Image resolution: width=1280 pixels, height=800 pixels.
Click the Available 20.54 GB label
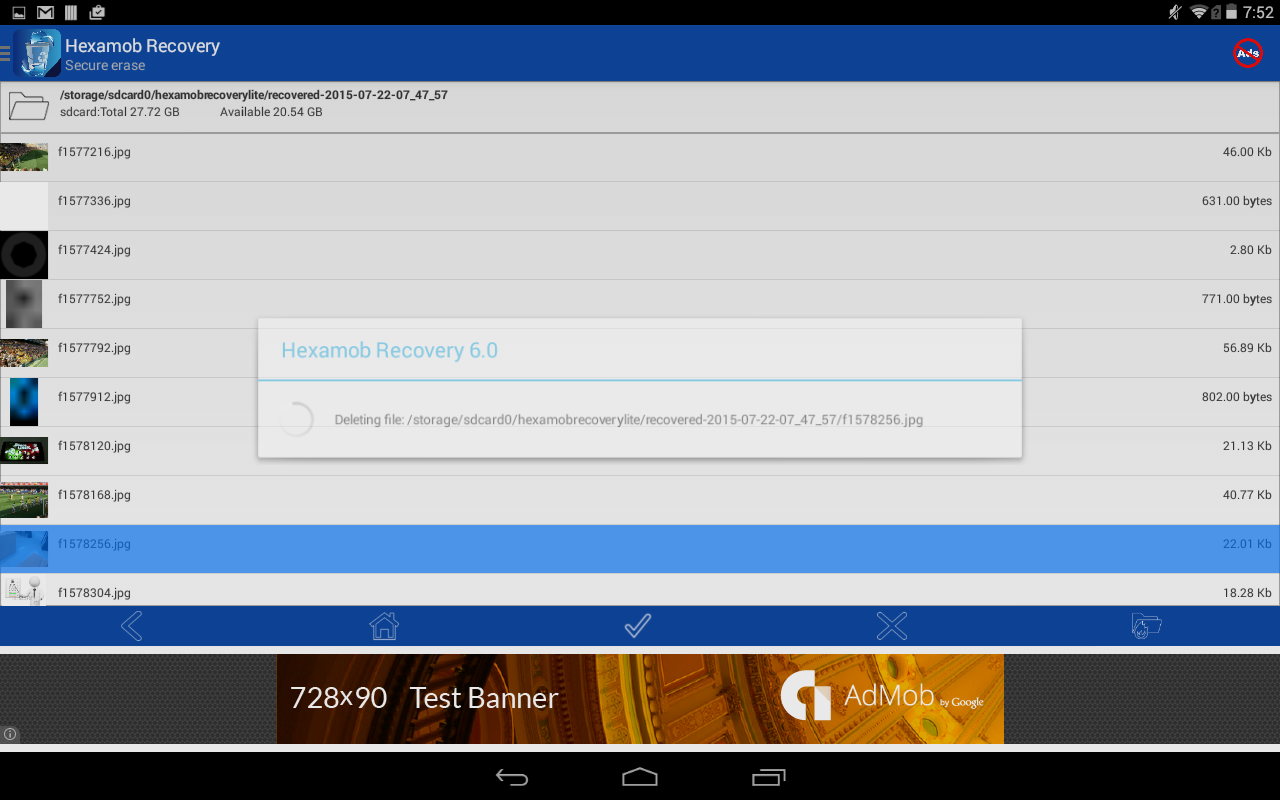(x=271, y=112)
